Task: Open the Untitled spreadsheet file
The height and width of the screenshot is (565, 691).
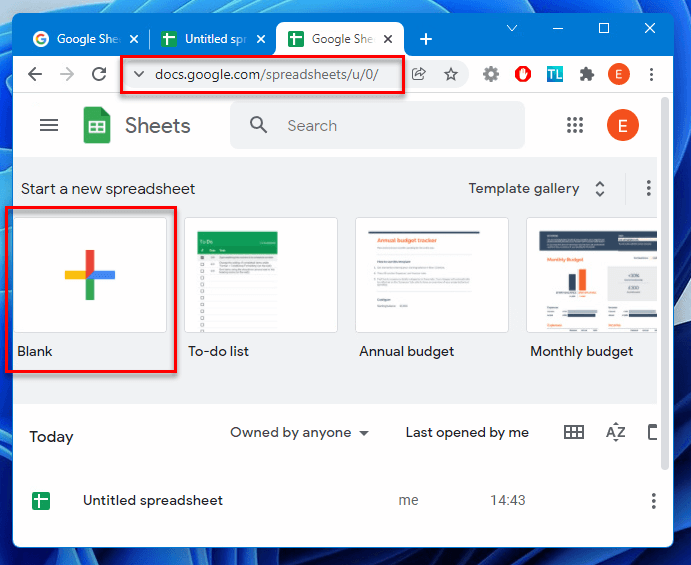Action: point(152,501)
